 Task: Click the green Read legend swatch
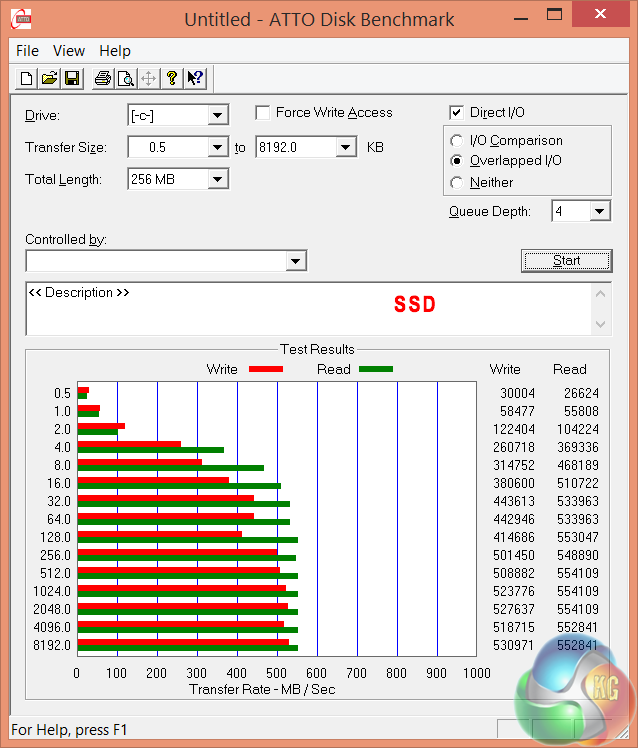pos(376,369)
